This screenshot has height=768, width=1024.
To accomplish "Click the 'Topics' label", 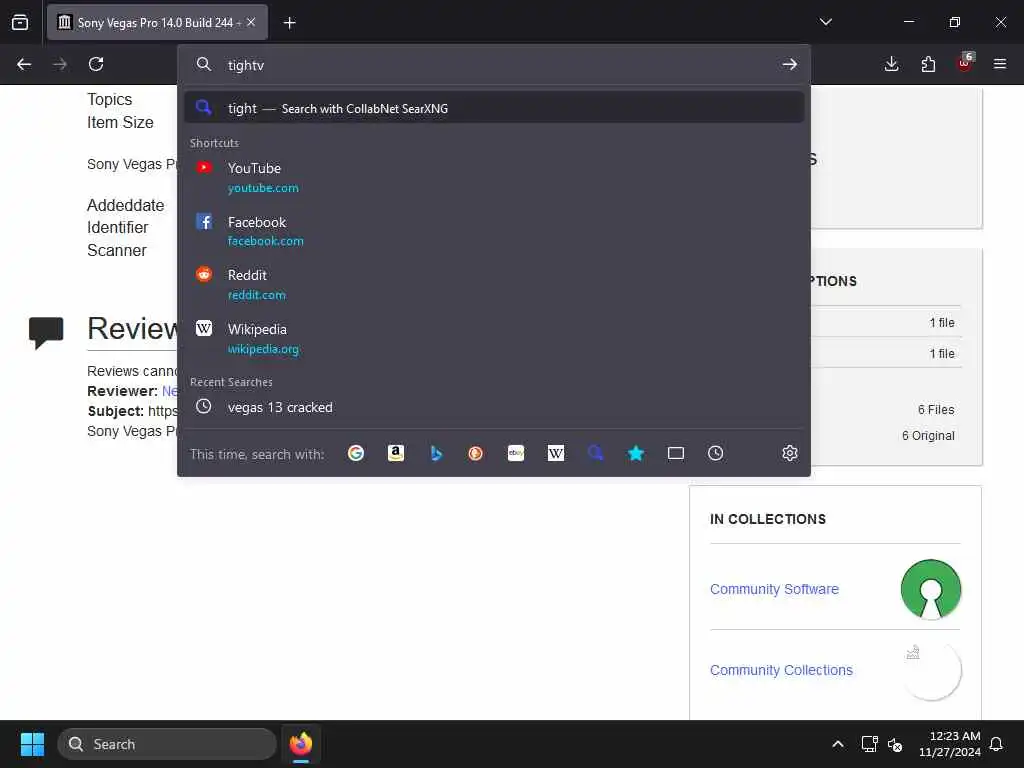I will tap(110, 99).
